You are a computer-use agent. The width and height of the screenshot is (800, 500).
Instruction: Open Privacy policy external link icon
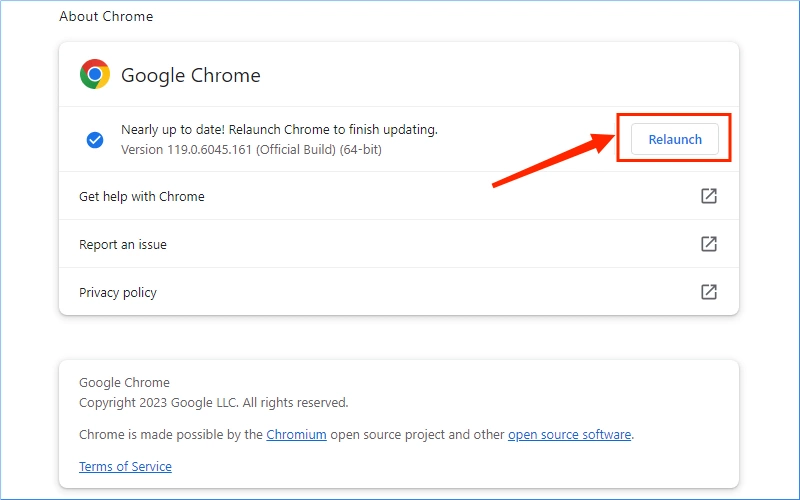click(709, 292)
